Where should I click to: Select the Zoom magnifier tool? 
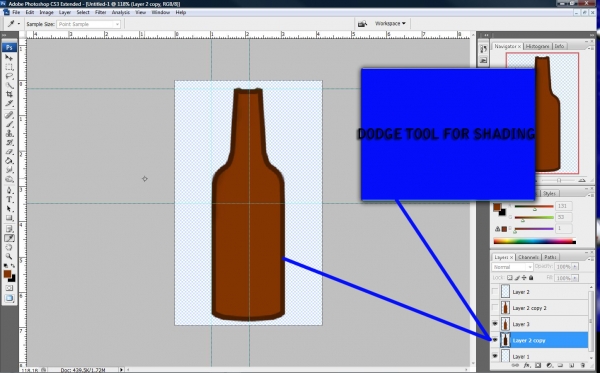click(x=9, y=256)
